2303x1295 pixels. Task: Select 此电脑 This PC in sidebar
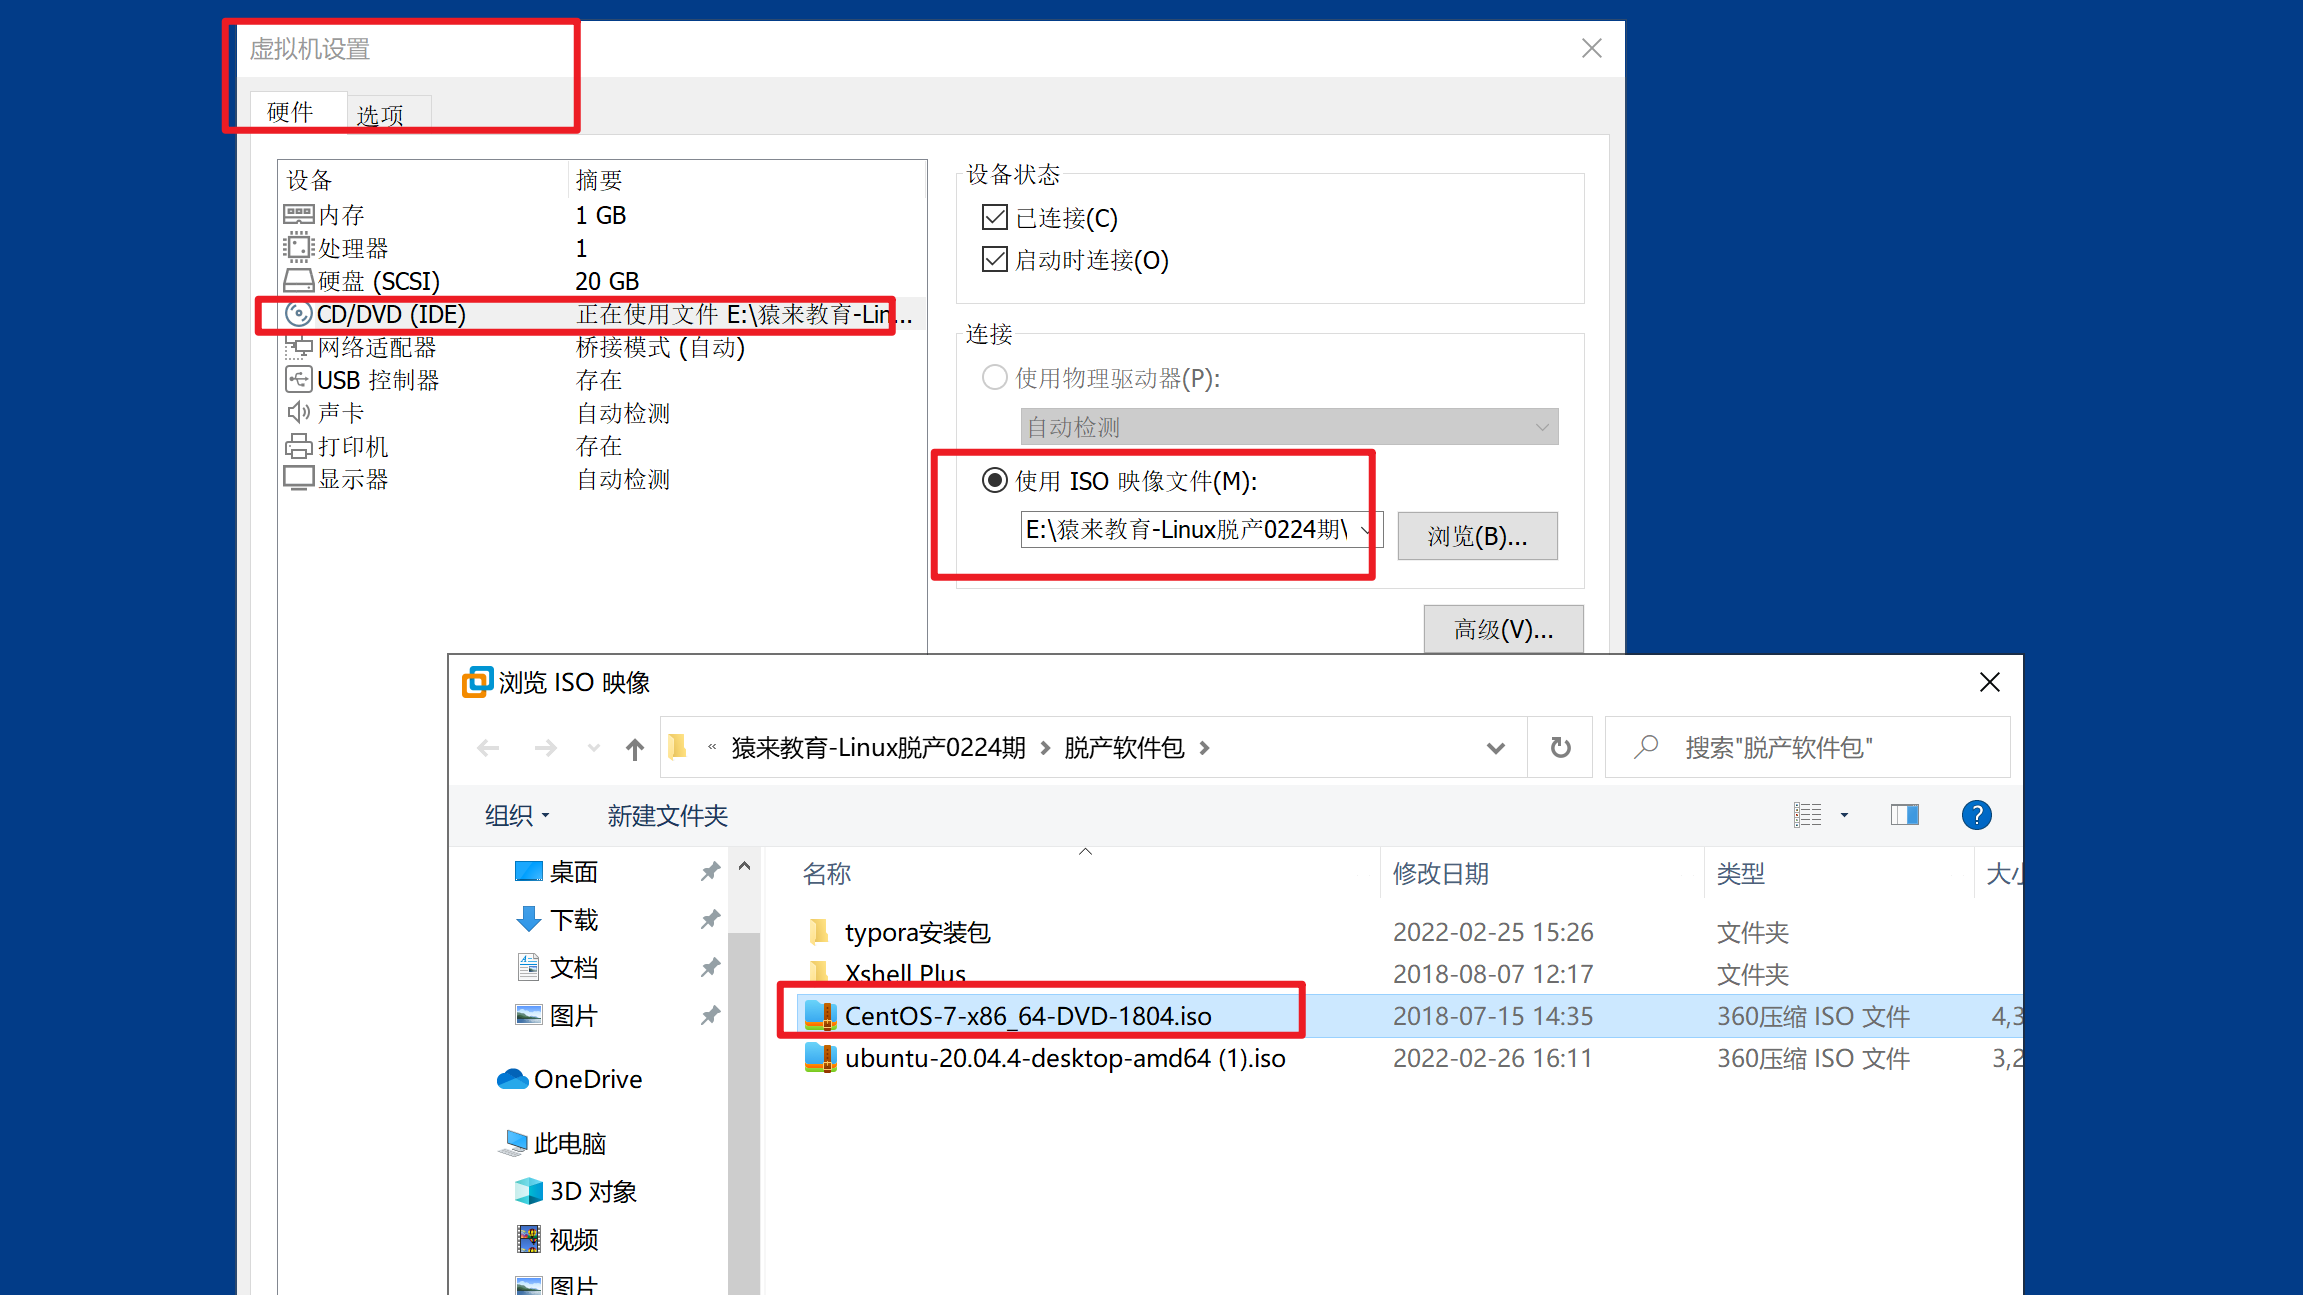click(x=552, y=1143)
